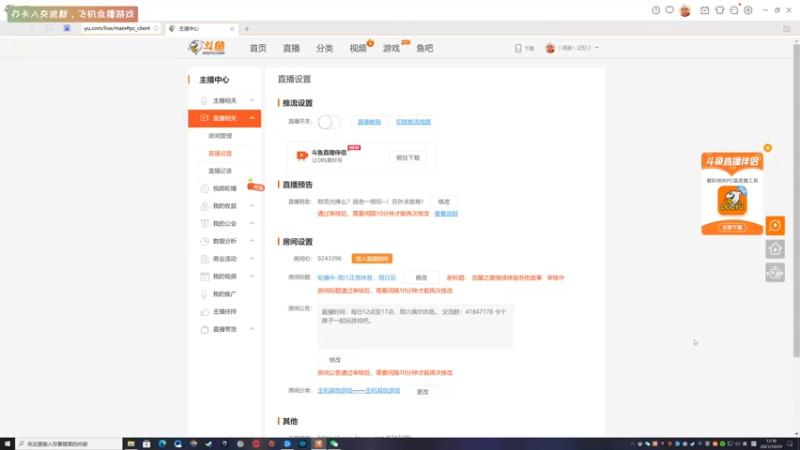
Task: Click the 下载 phone icon in the header
Action: 518,48
